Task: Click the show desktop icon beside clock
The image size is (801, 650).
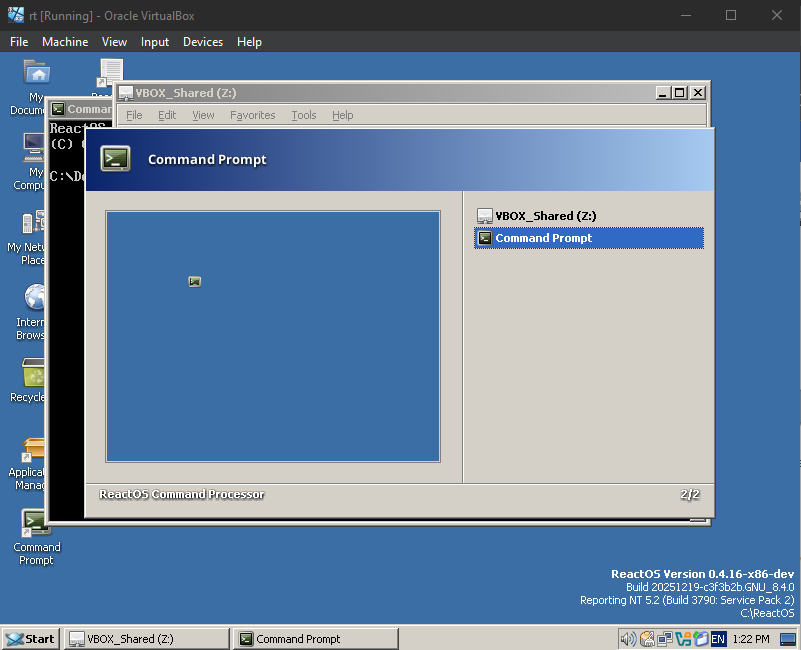Action: 784,639
